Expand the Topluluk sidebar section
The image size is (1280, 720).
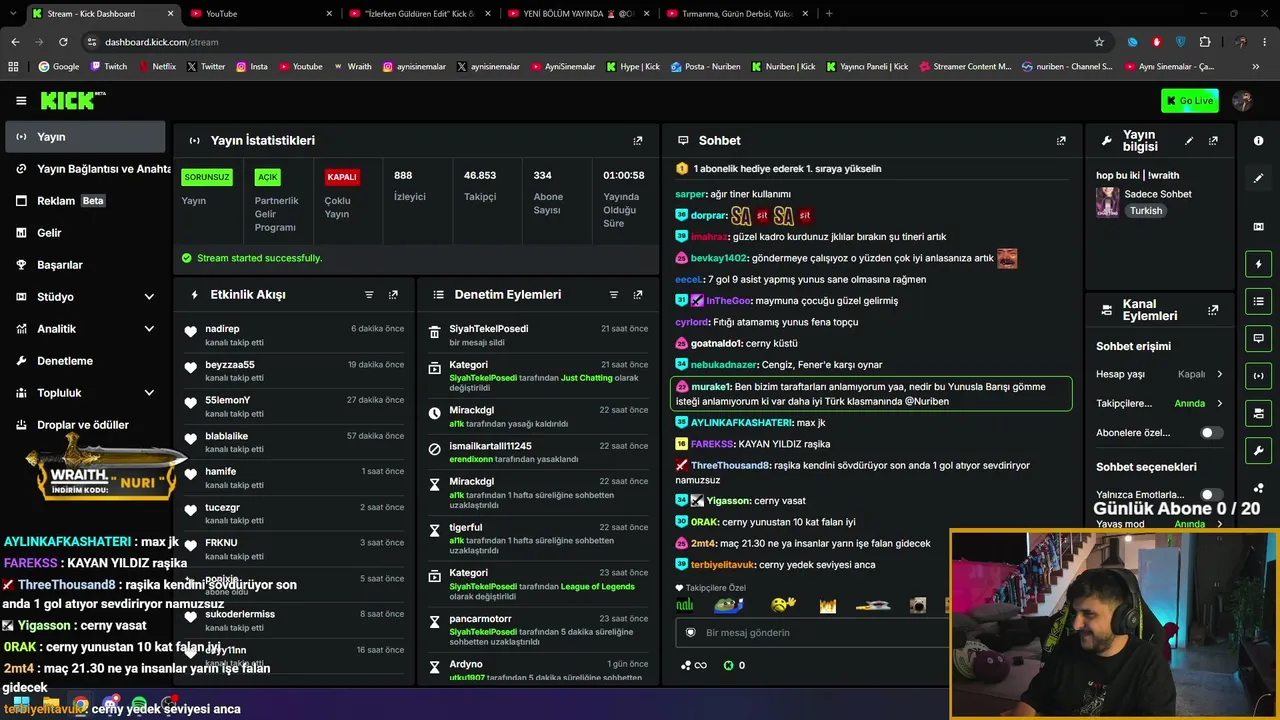pos(149,393)
